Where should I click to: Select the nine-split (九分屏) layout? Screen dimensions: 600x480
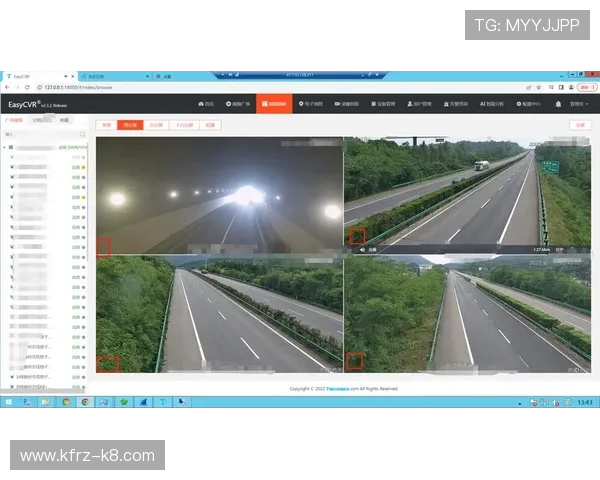coord(156,125)
